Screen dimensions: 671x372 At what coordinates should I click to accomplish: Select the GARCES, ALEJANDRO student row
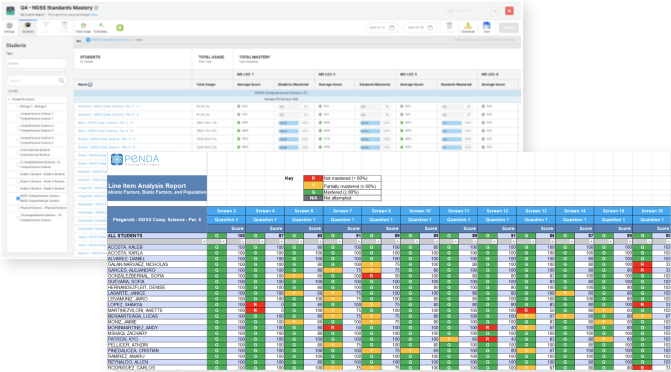pyautogui.click(x=157, y=270)
